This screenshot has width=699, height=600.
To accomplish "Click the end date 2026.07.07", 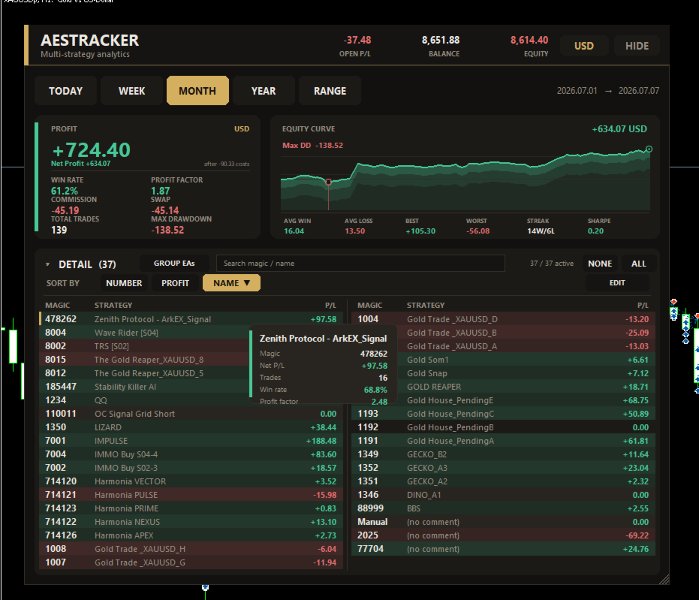I will 638,91.
